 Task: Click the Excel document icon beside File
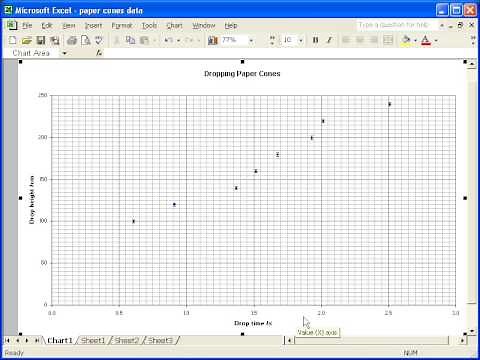coord(12,25)
